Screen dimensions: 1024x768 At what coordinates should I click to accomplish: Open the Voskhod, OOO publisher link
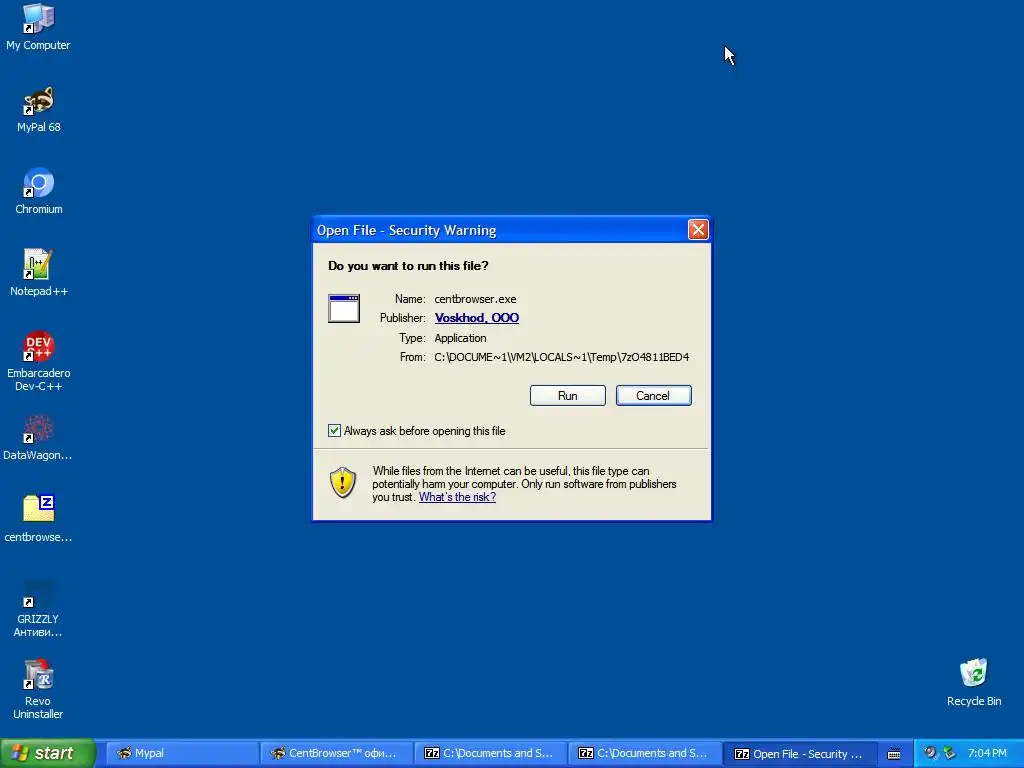(x=477, y=318)
